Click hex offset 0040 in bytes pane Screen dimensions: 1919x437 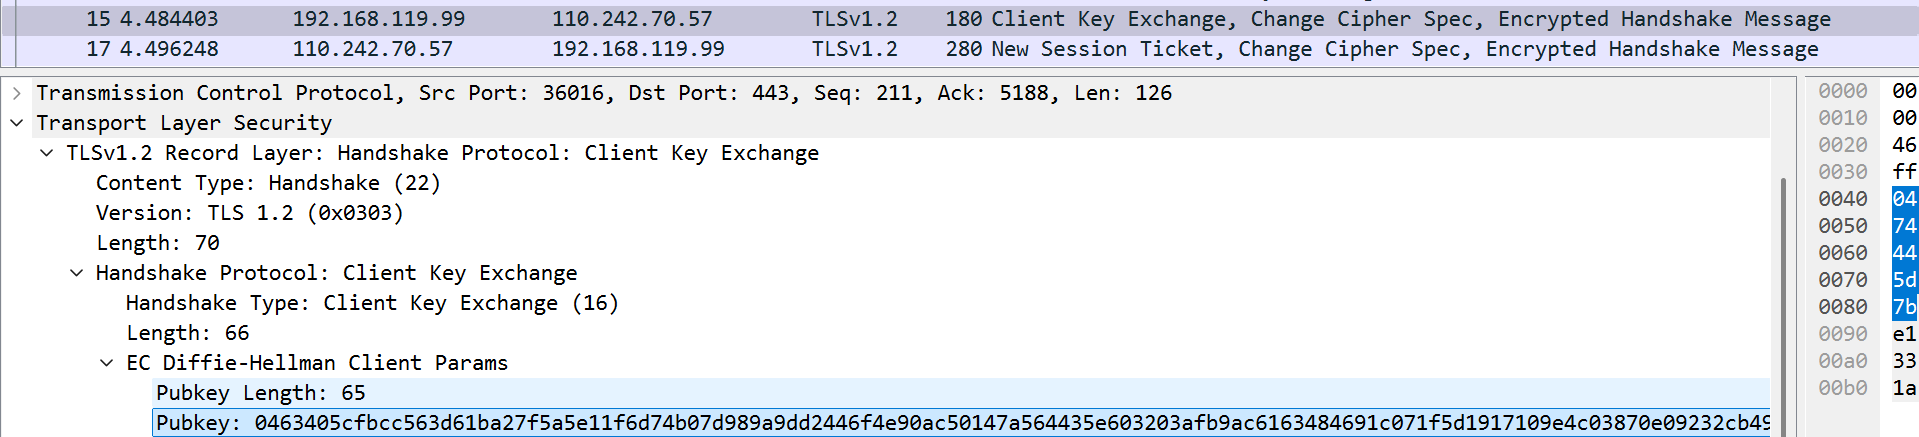click(x=1843, y=199)
